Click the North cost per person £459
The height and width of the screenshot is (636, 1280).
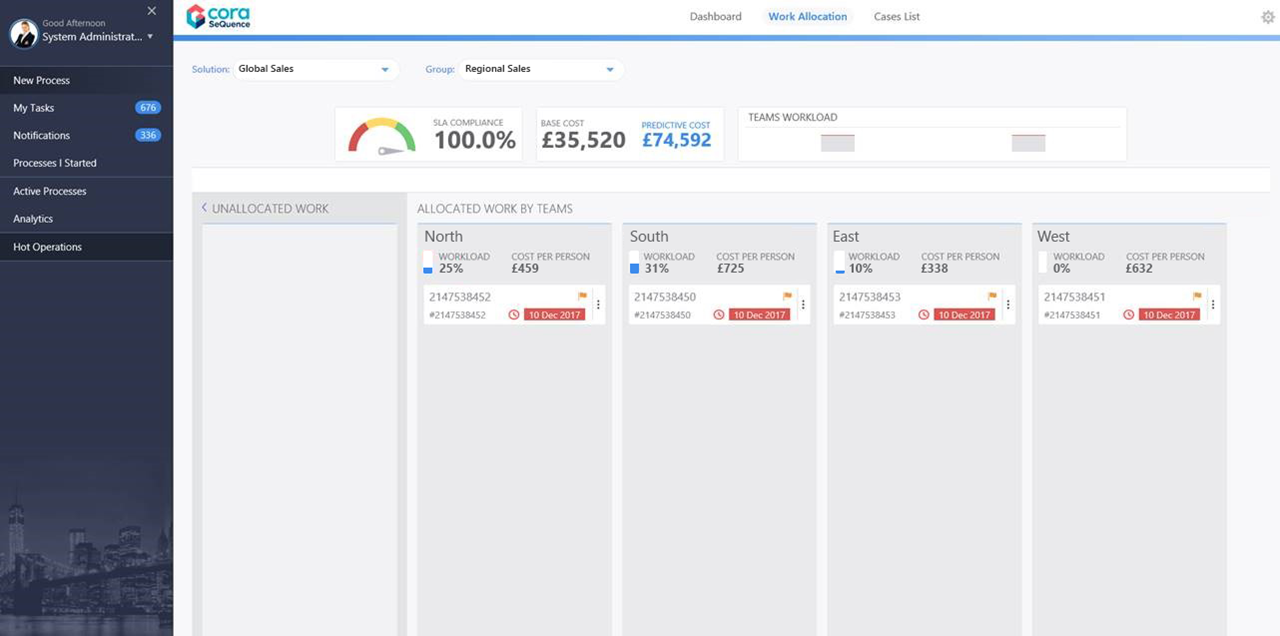point(525,268)
